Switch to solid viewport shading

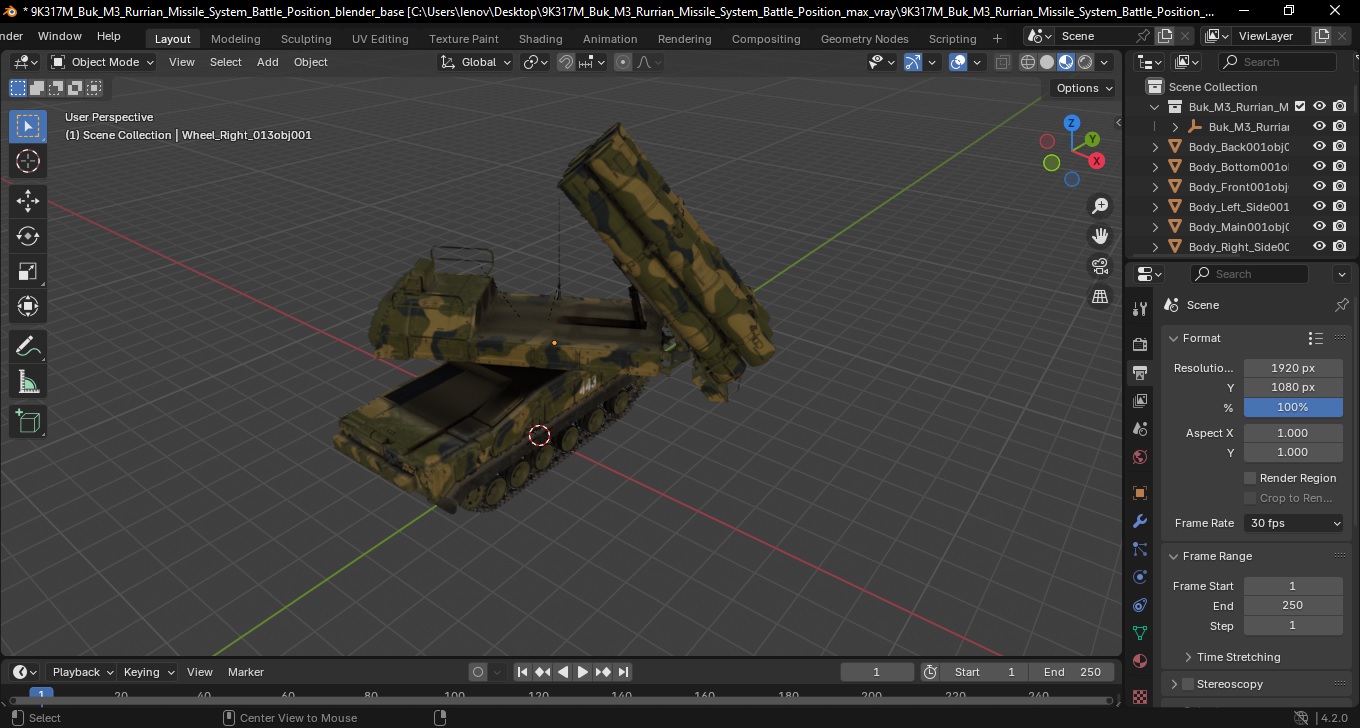point(1047,62)
